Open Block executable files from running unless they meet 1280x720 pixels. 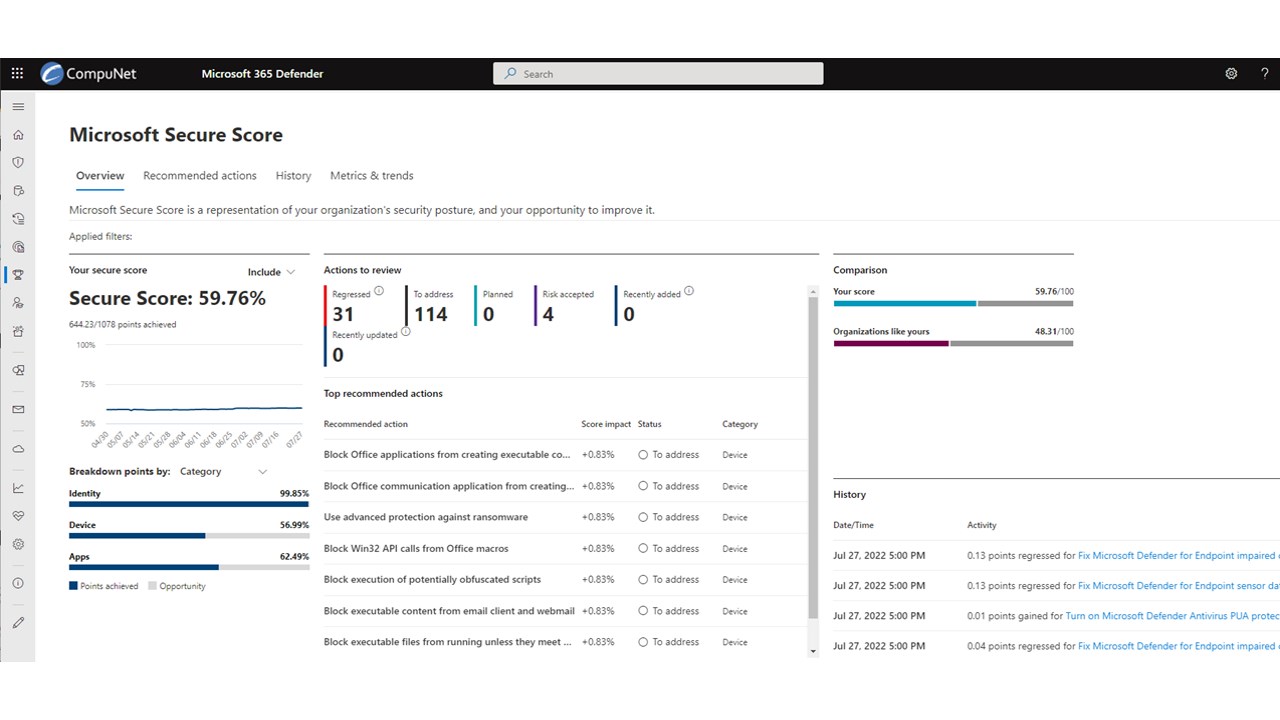(x=448, y=642)
